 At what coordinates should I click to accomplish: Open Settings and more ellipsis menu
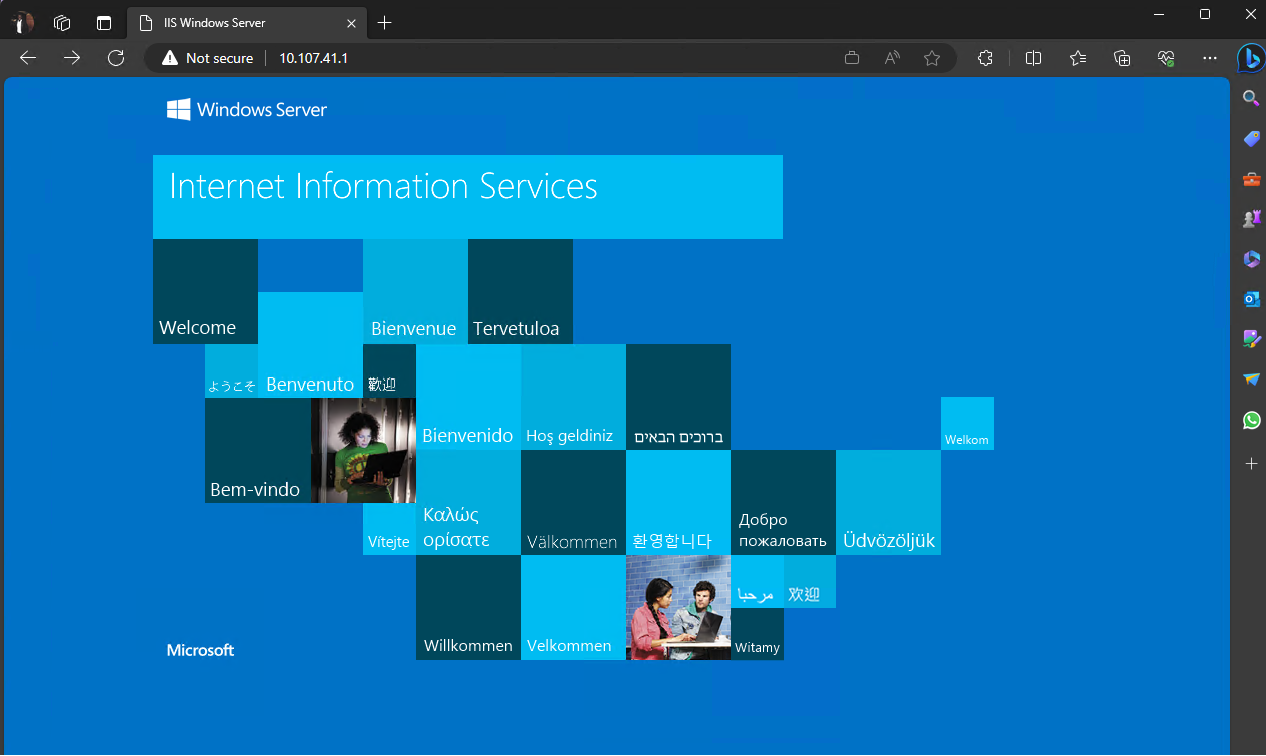(1210, 58)
